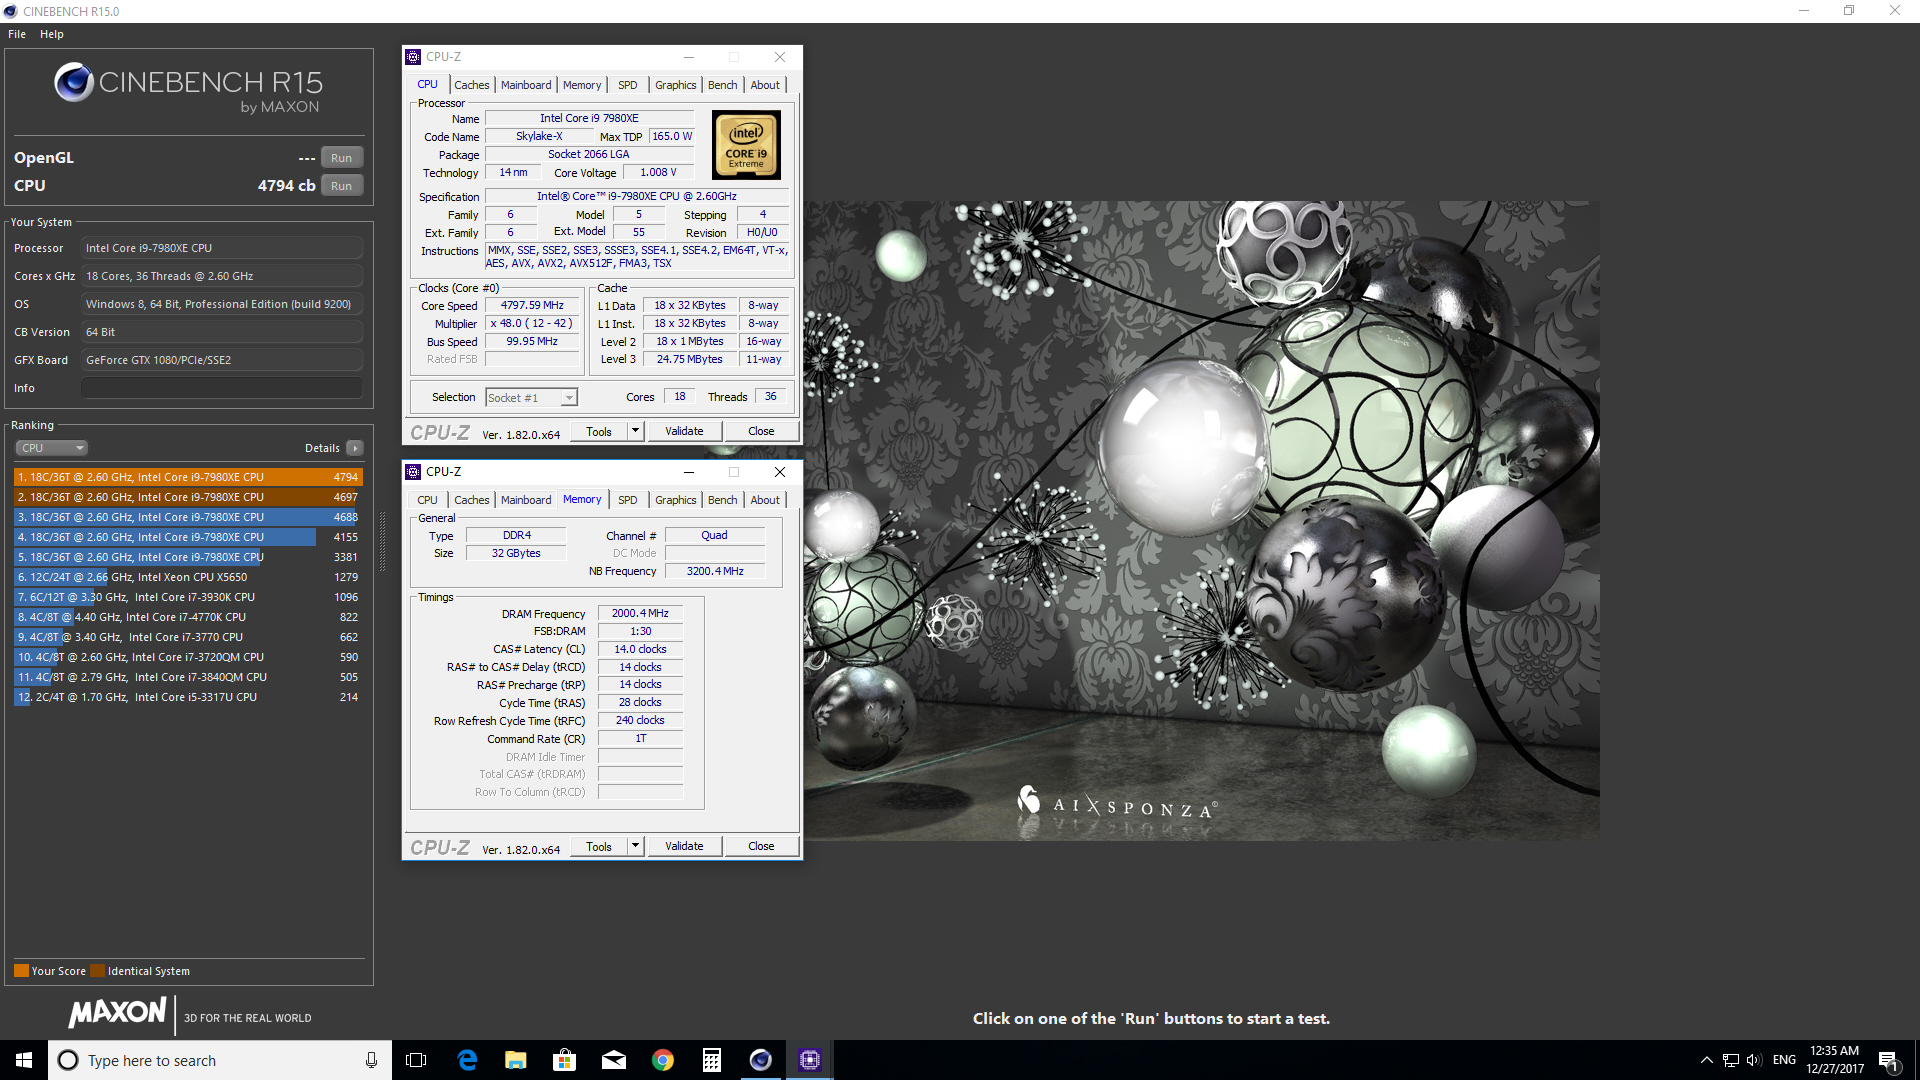Image resolution: width=1920 pixels, height=1080 pixels.
Task: Open the Socket #1 selection dropdown
Action: click(x=531, y=398)
